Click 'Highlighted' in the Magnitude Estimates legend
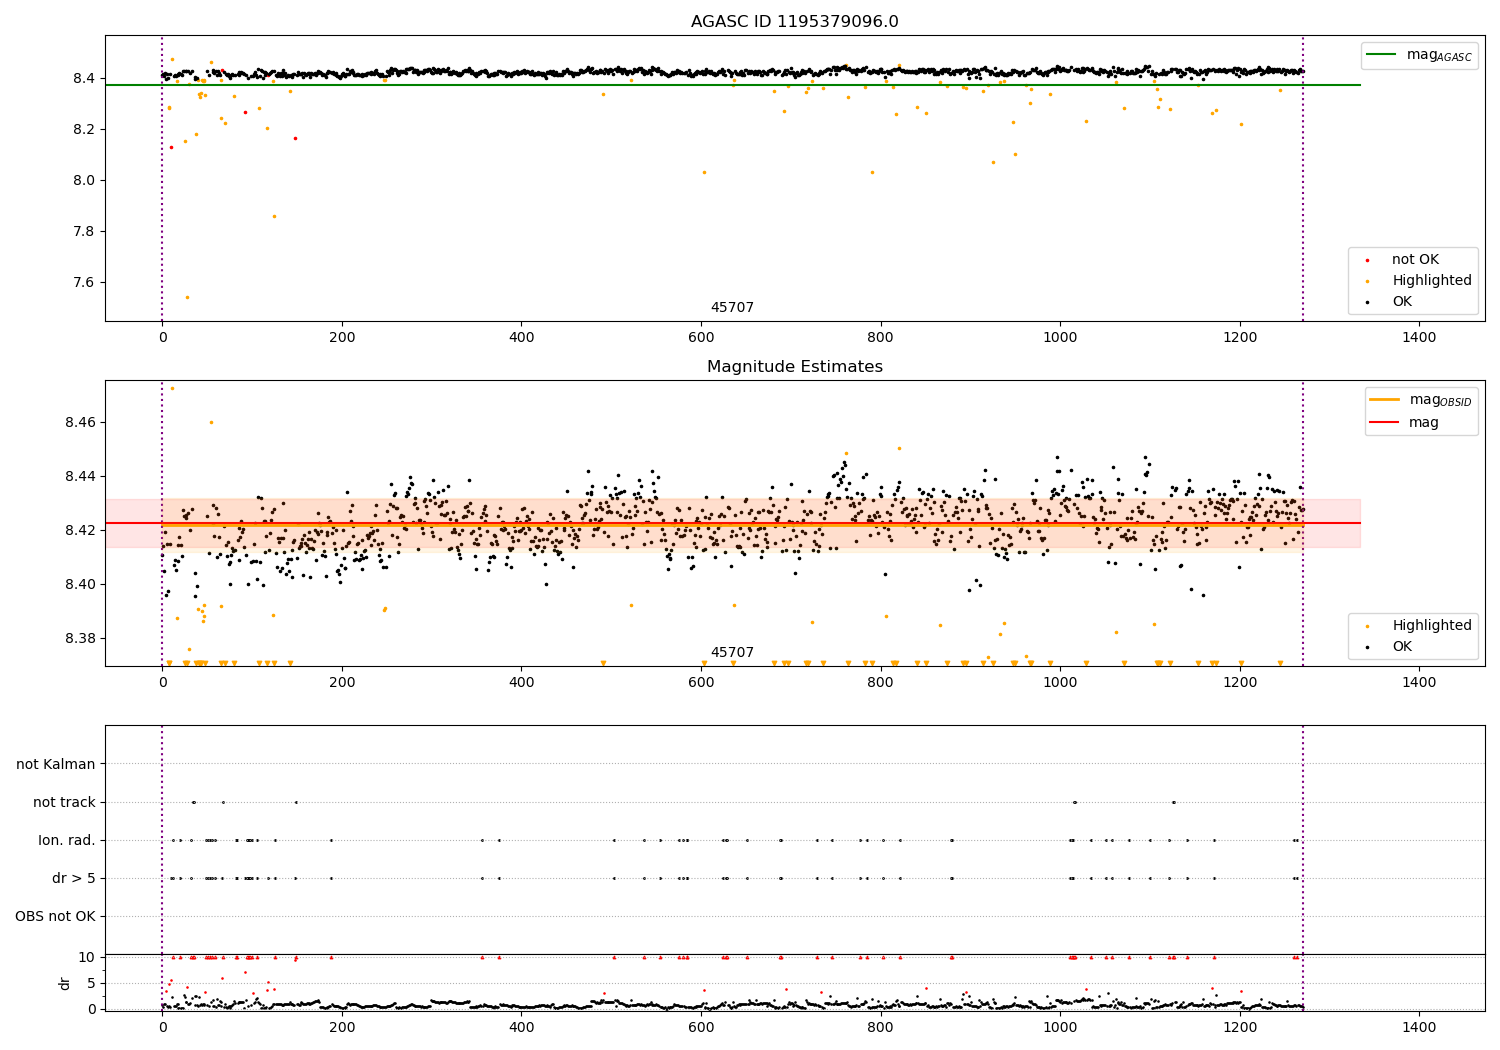 1432,626
